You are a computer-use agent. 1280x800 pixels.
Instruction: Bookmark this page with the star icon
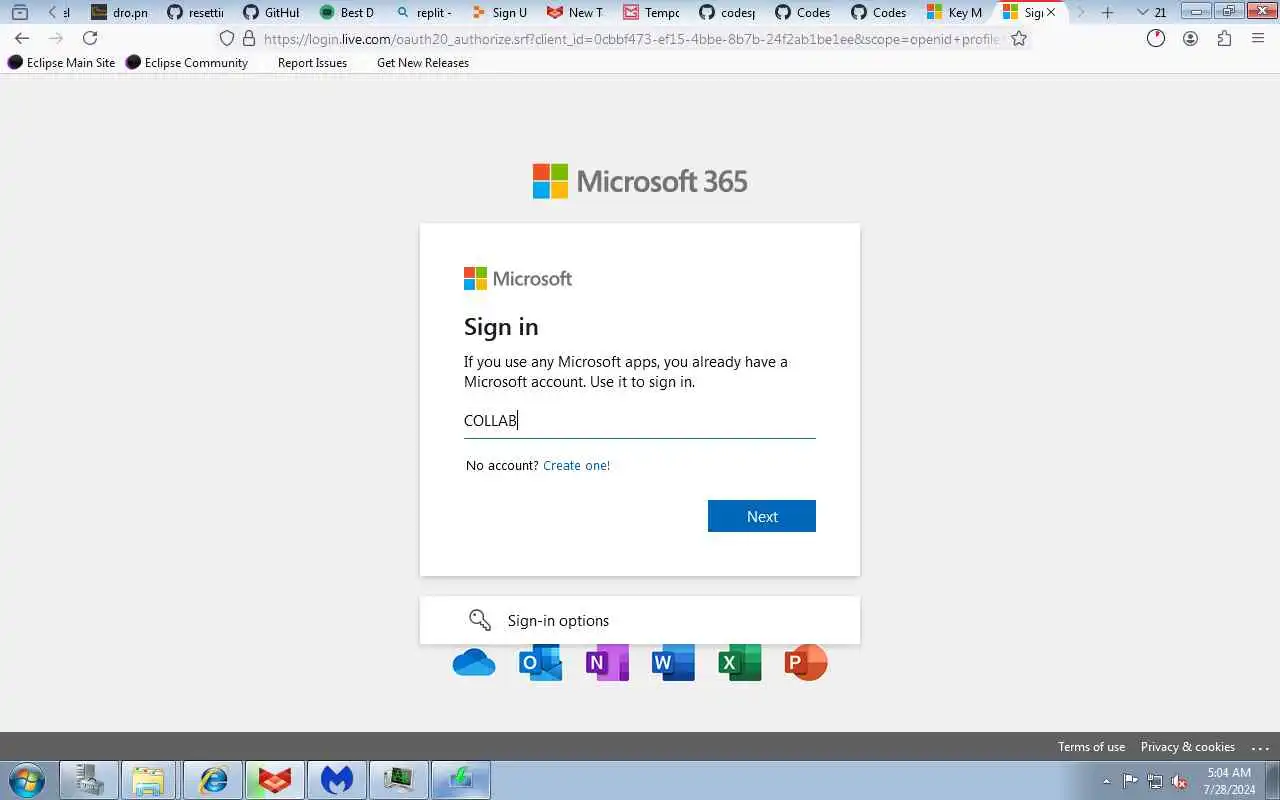(1019, 38)
